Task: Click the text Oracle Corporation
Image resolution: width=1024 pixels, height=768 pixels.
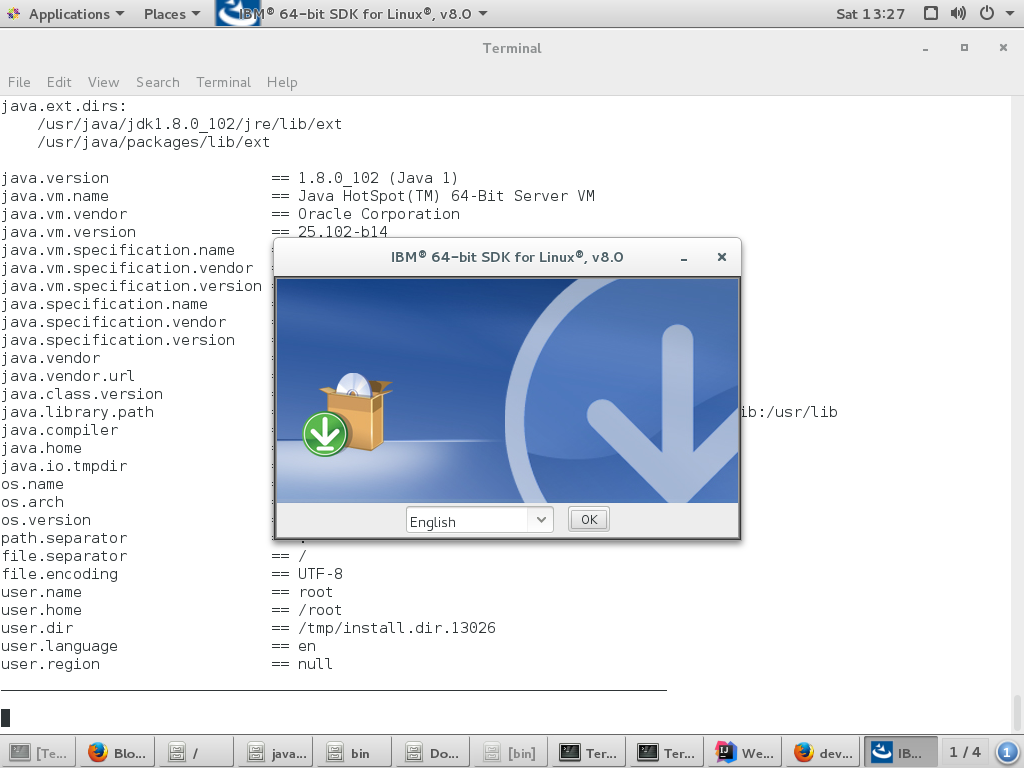Action: (379, 214)
